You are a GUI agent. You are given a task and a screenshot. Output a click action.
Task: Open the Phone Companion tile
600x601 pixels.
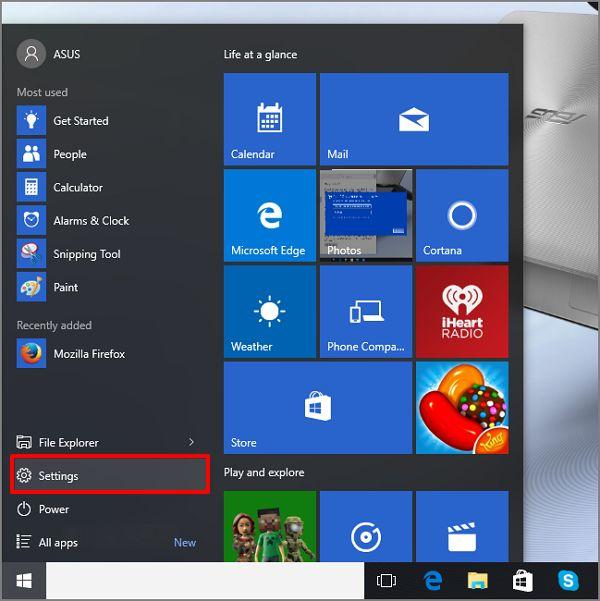coord(366,312)
